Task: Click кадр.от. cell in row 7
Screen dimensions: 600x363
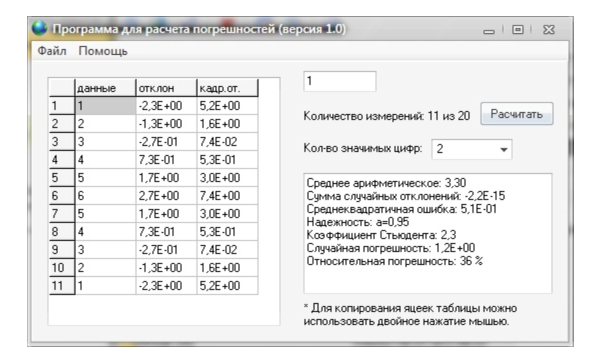Action: click(x=227, y=213)
